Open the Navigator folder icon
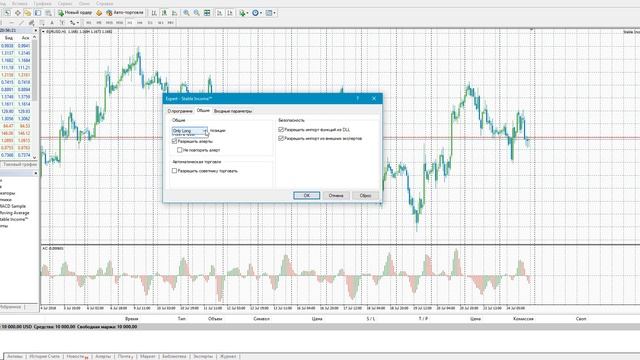 point(27,13)
